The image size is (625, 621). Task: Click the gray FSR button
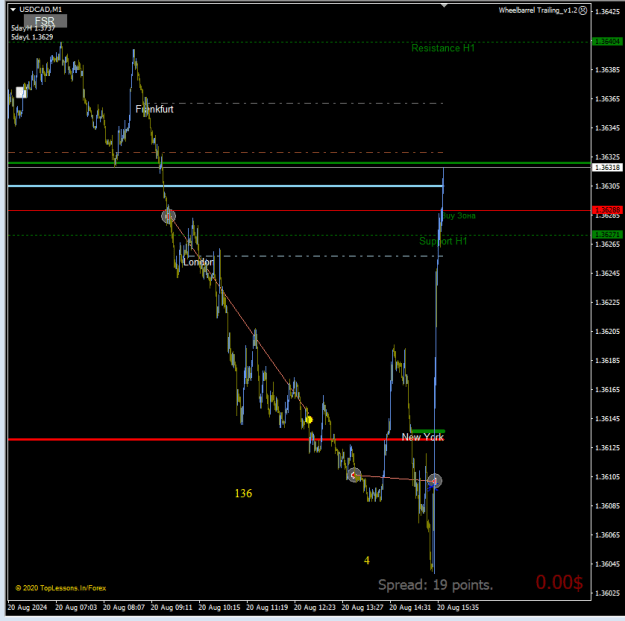(45, 21)
